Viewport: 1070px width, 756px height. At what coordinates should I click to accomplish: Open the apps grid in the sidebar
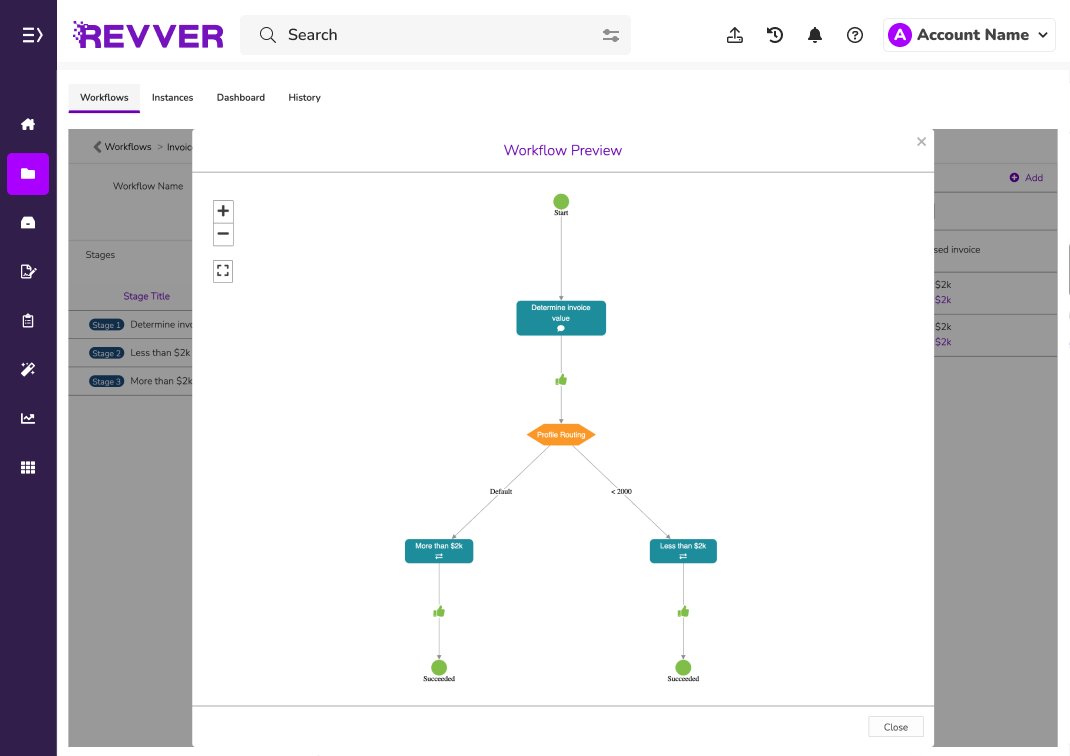28,467
